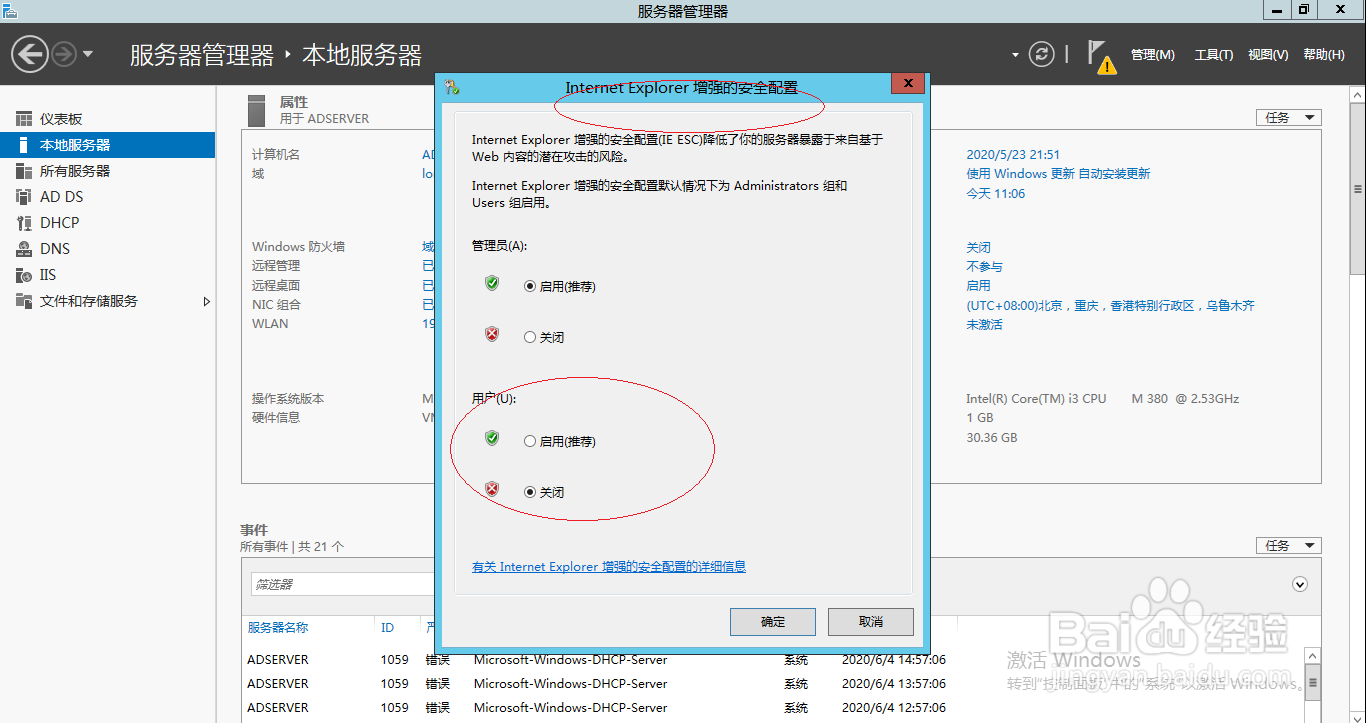
Task: Select 管理员 启用(推荐) radio button
Action: [x=530, y=286]
